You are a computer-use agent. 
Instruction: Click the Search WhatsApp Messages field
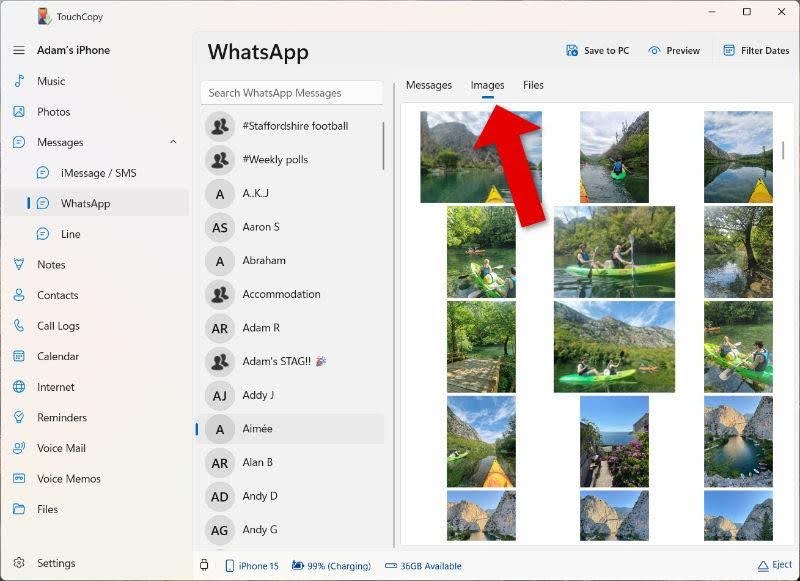tap(291, 93)
